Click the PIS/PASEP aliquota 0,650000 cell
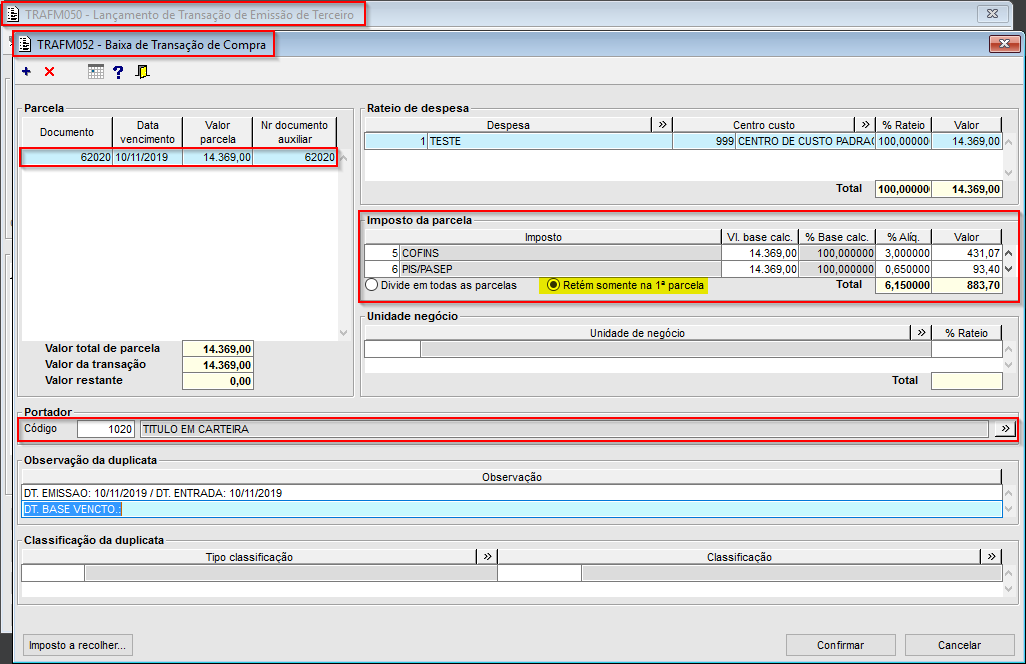1026x664 pixels. tap(904, 269)
